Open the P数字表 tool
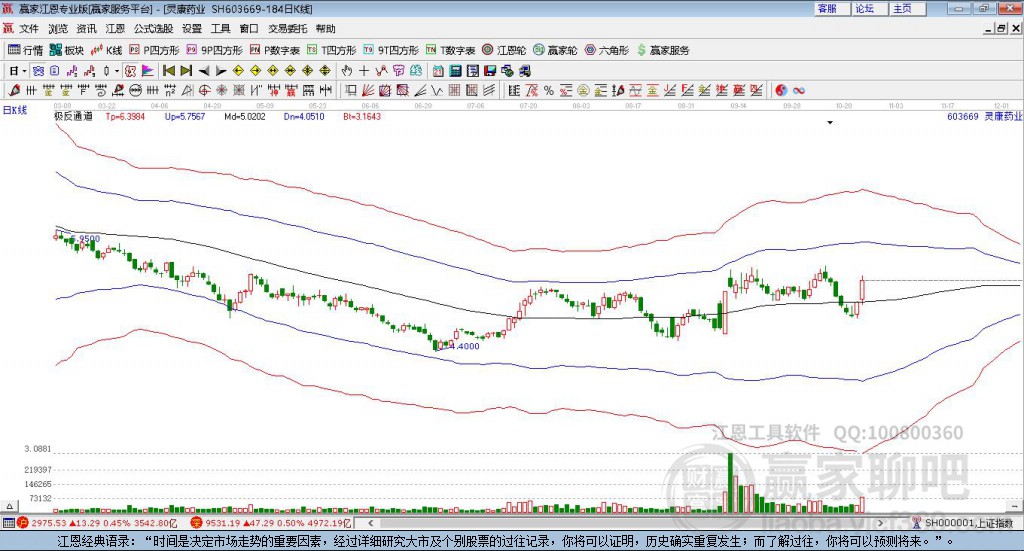This screenshot has height=551, width=1024. coord(275,50)
